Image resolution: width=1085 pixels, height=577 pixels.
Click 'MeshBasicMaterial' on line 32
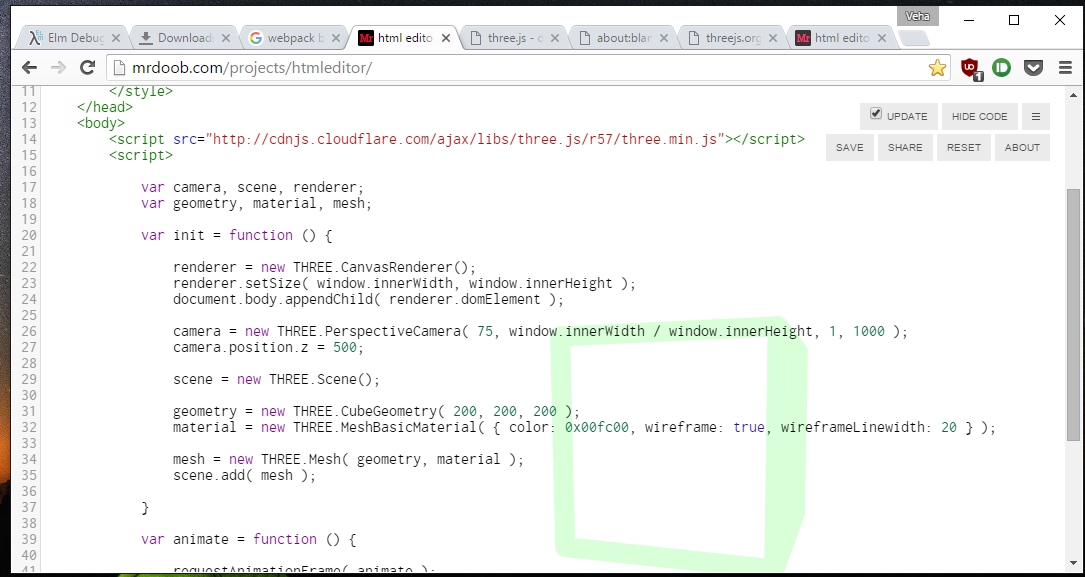click(x=408, y=428)
